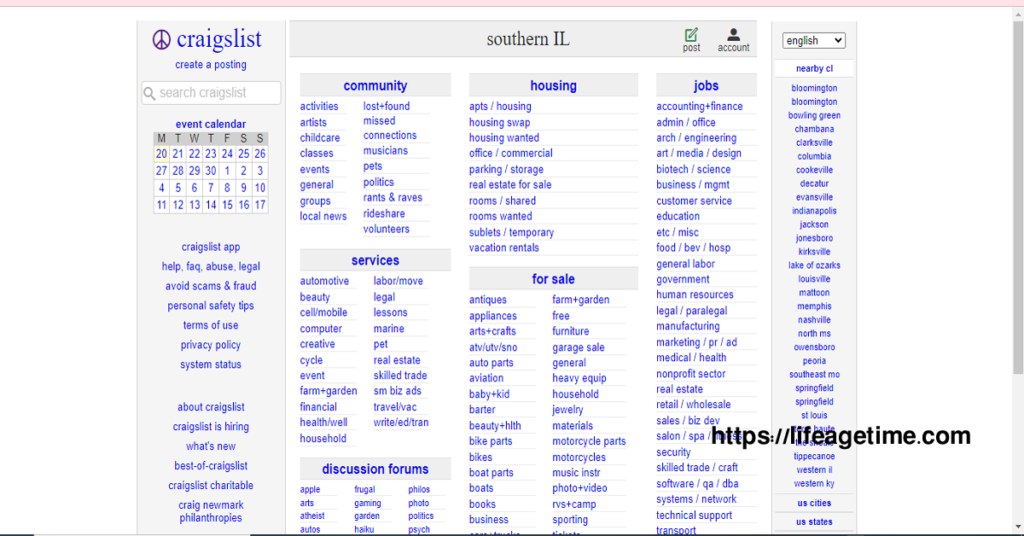Open the activities community link
The width and height of the screenshot is (1024, 536).
(x=319, y=106)
